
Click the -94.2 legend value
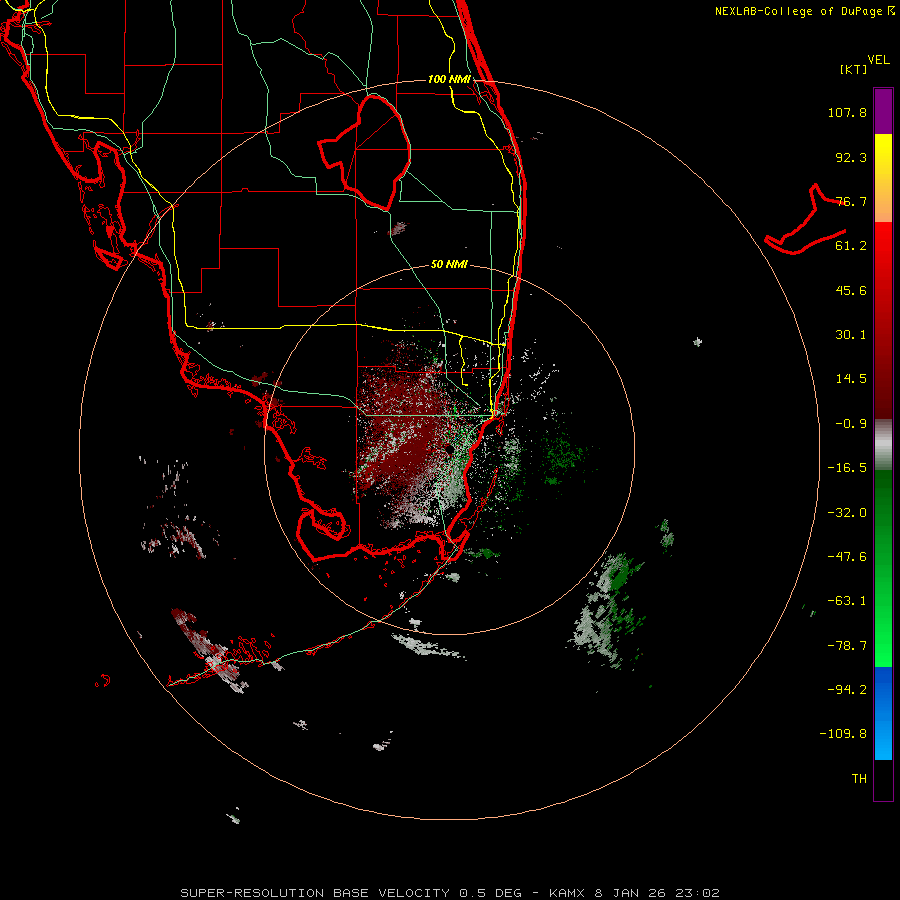[x=847, y=690]
